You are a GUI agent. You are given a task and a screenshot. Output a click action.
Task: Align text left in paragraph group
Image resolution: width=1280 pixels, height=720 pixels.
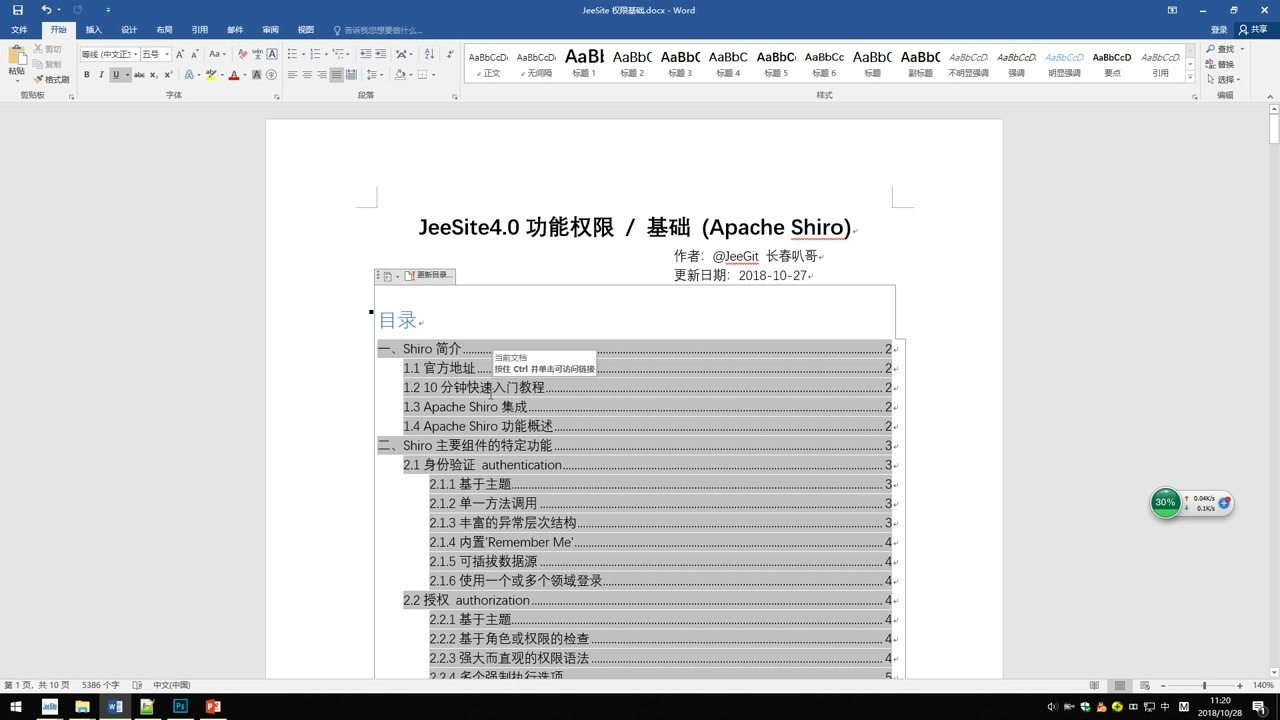293,75
